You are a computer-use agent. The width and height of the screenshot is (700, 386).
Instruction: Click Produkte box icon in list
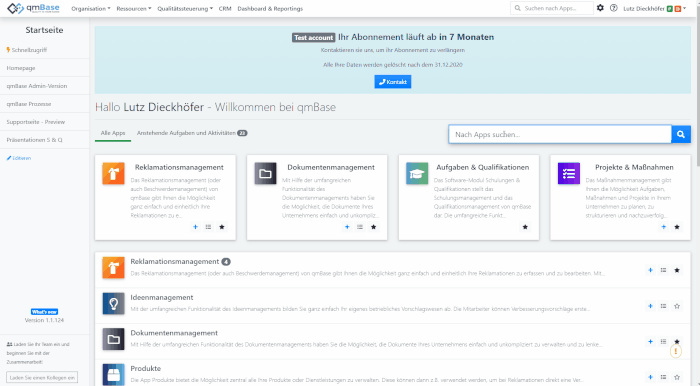[x=113, y=374]
